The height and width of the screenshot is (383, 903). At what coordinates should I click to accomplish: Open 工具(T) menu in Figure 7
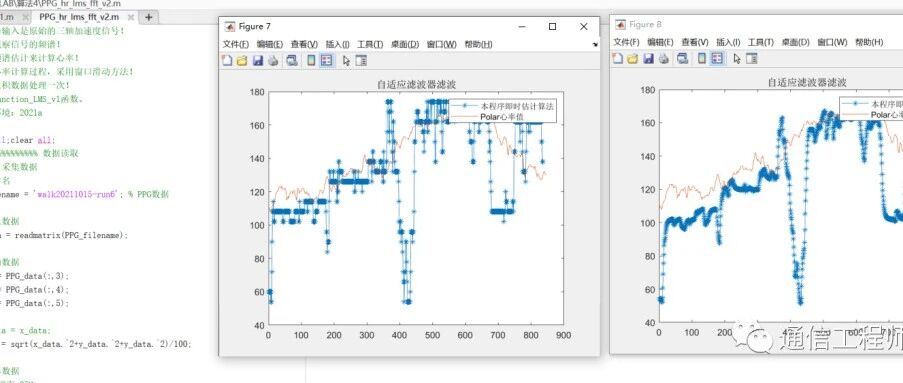coord(370,44)
